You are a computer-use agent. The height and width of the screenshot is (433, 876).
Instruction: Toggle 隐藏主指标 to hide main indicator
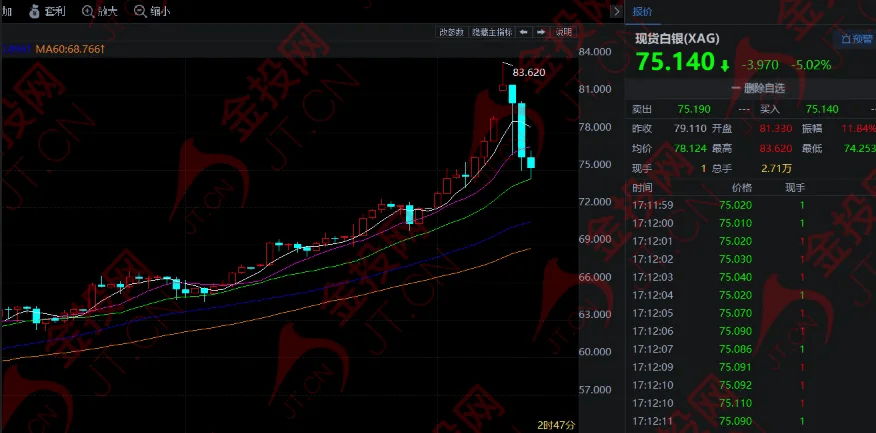pyautogui.click(x=492, y=32)
